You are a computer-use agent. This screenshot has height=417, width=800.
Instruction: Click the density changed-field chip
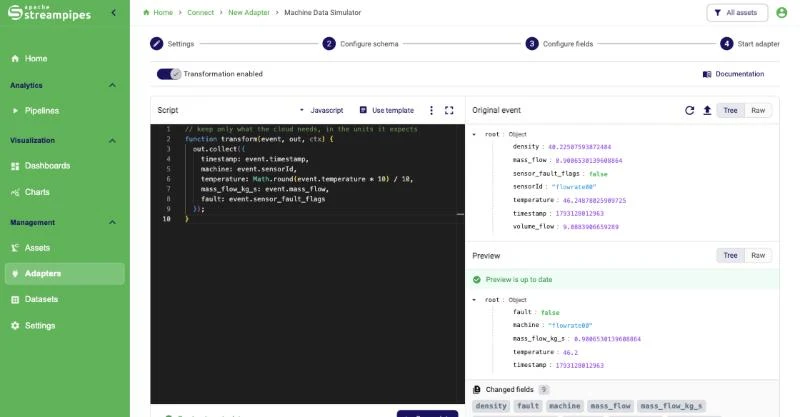(491, 406)
